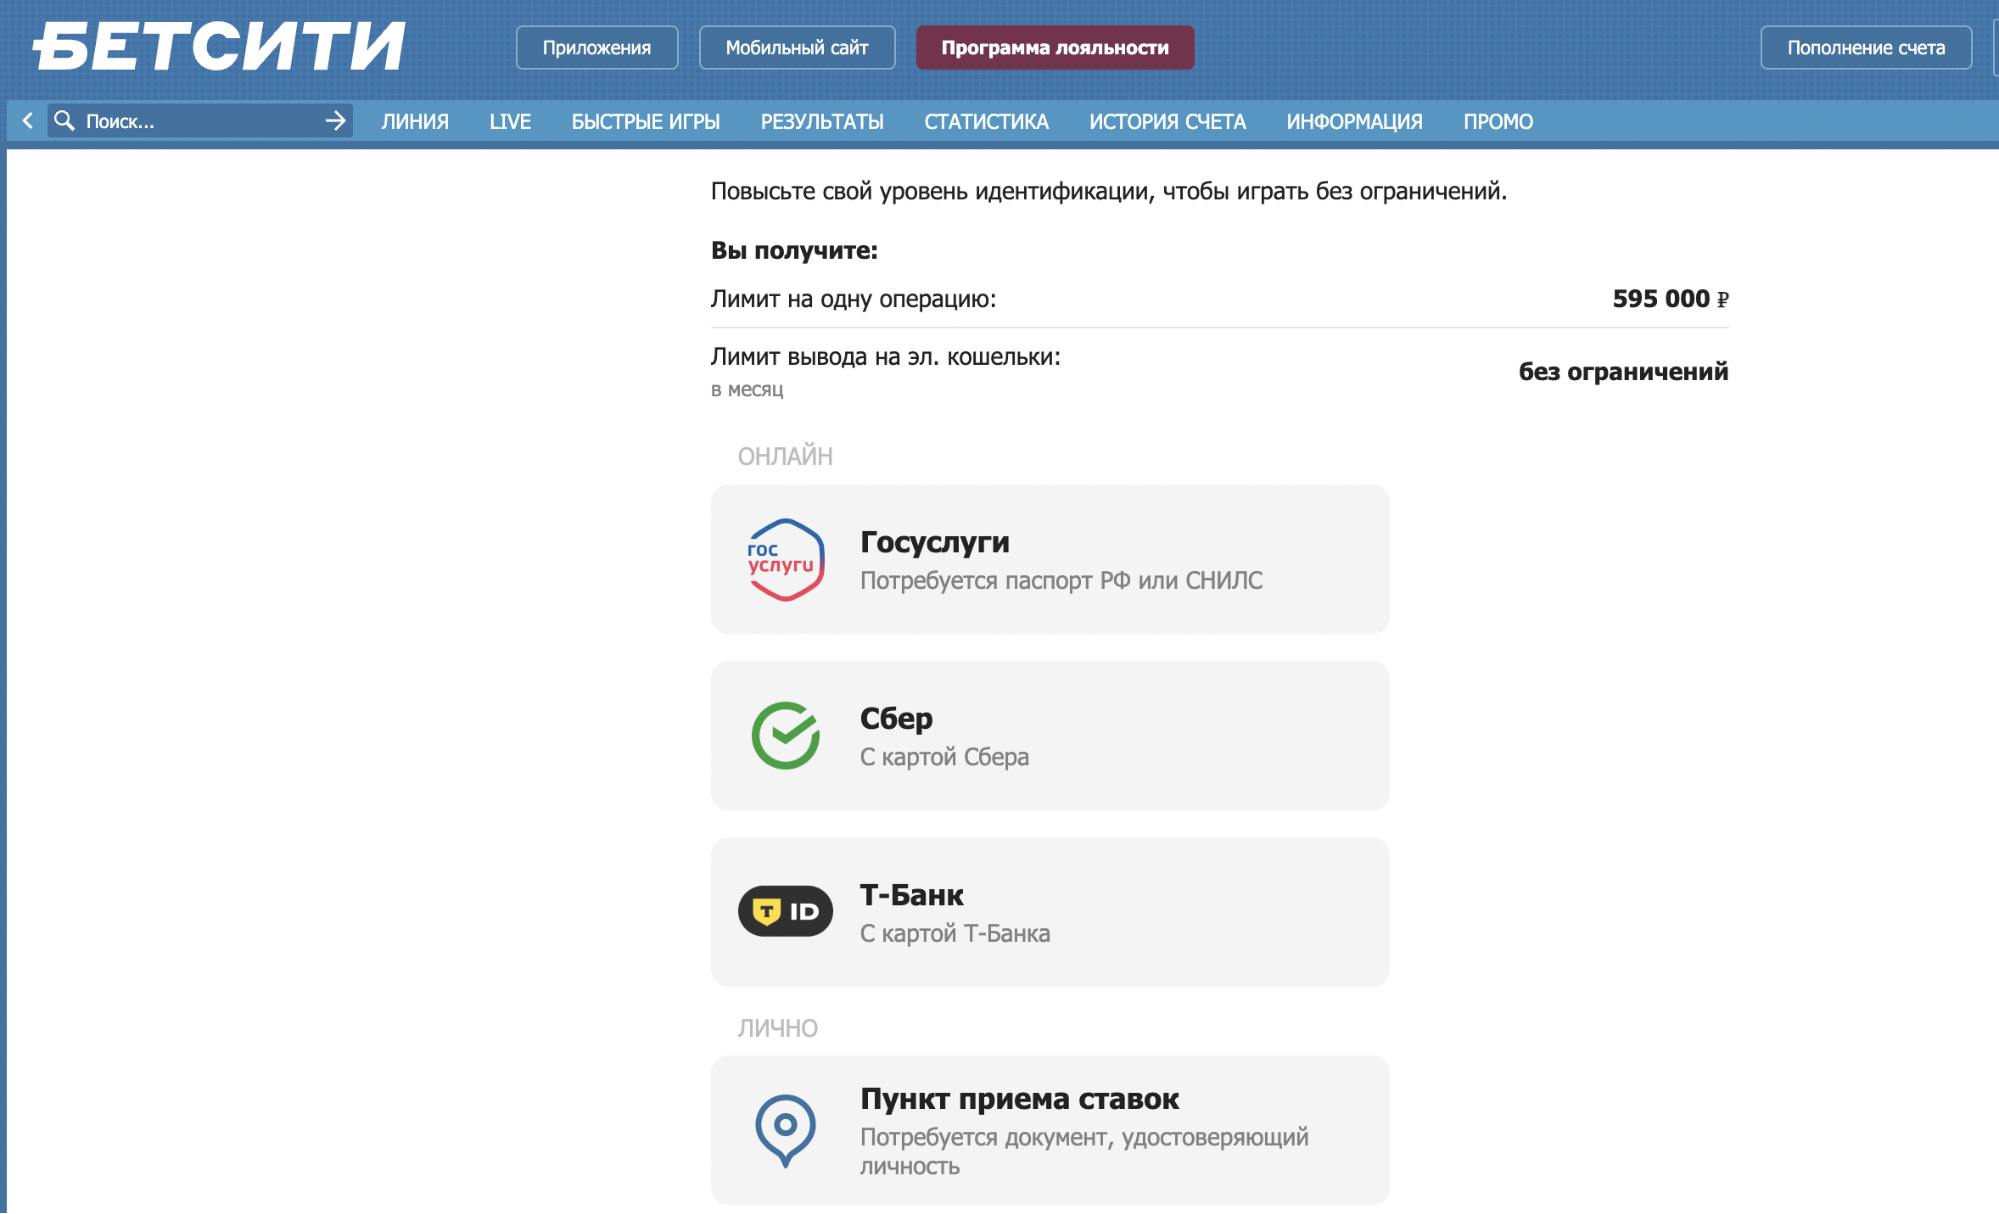Click the search submit arrow icon

pos(336,121)
